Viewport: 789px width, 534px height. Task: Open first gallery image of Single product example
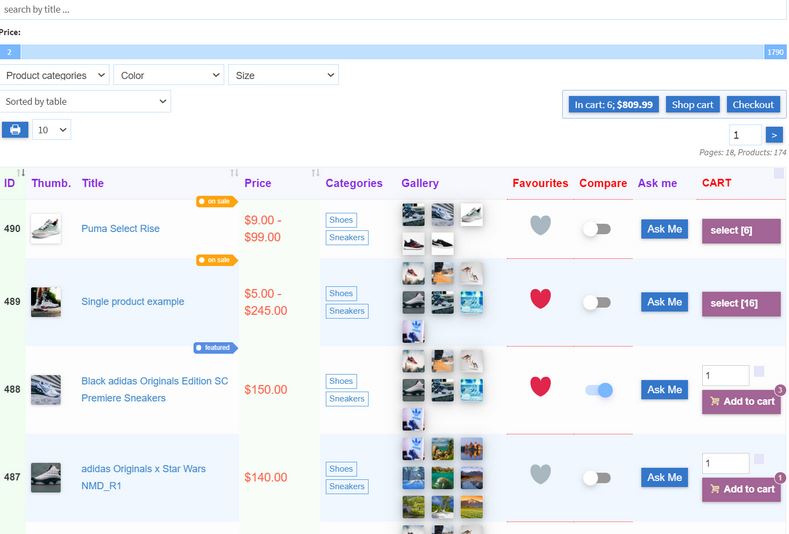[413, 273]
